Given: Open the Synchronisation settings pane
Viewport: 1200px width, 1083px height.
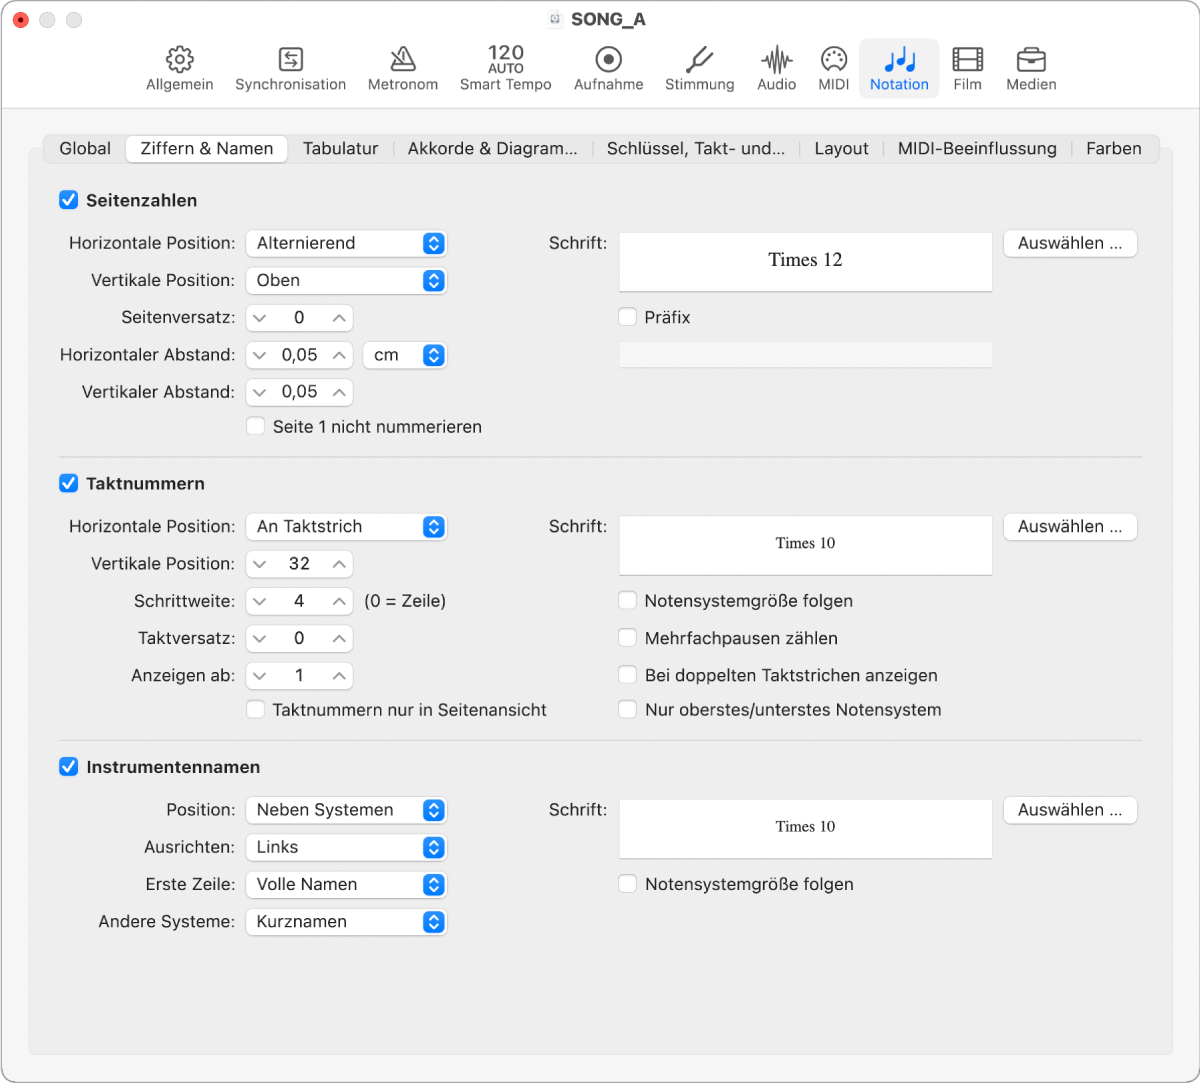Looking at the screenshot, I should [x=290, y=69].
